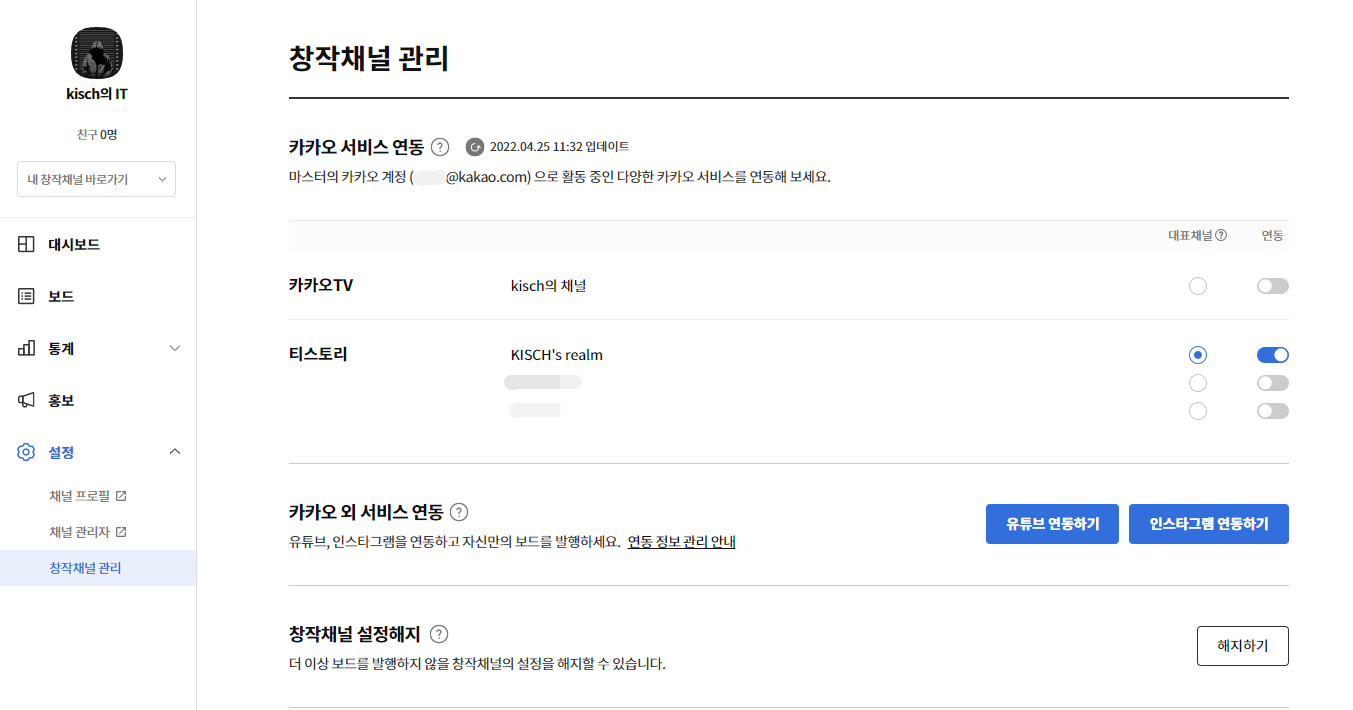This screenshot has height=710, width=1353.
Task: Click the 친구 0명 text
Action: (x=97, y=134)
